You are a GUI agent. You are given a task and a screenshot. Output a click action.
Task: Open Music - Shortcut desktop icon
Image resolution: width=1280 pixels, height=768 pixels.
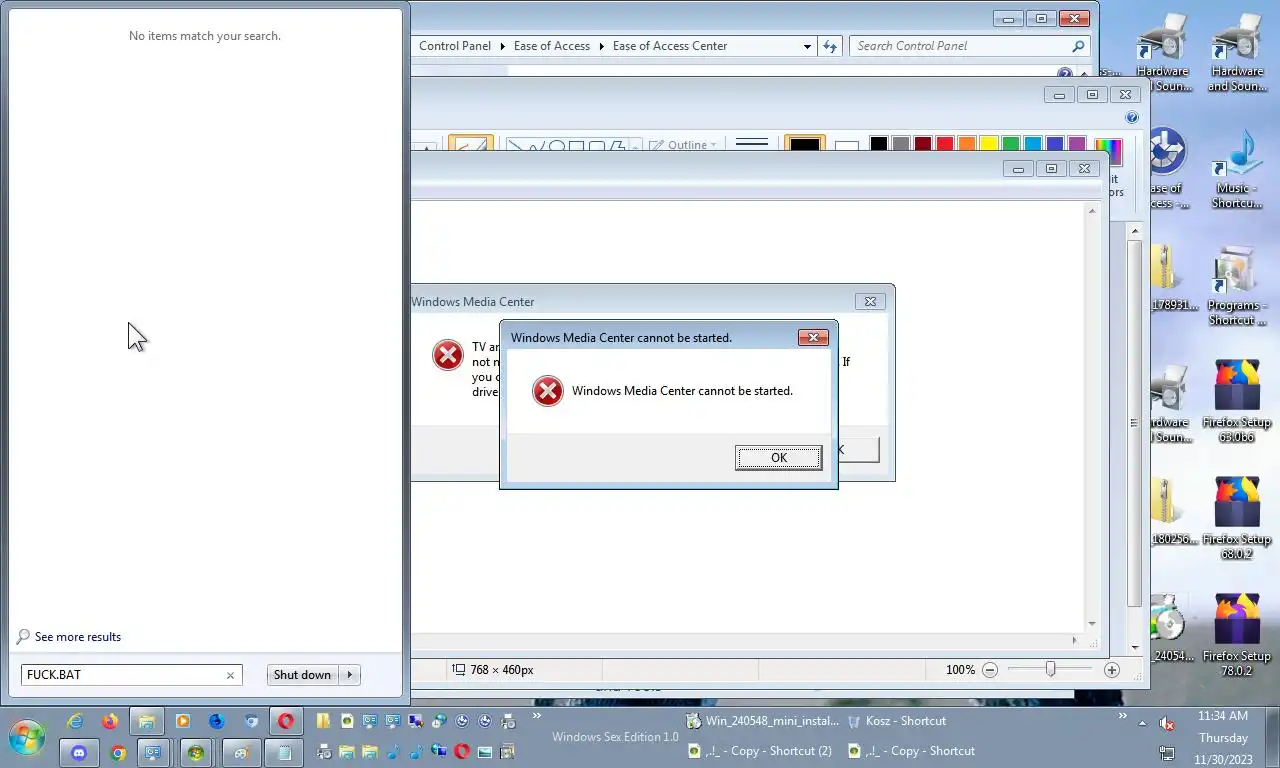coord(1237,167)
